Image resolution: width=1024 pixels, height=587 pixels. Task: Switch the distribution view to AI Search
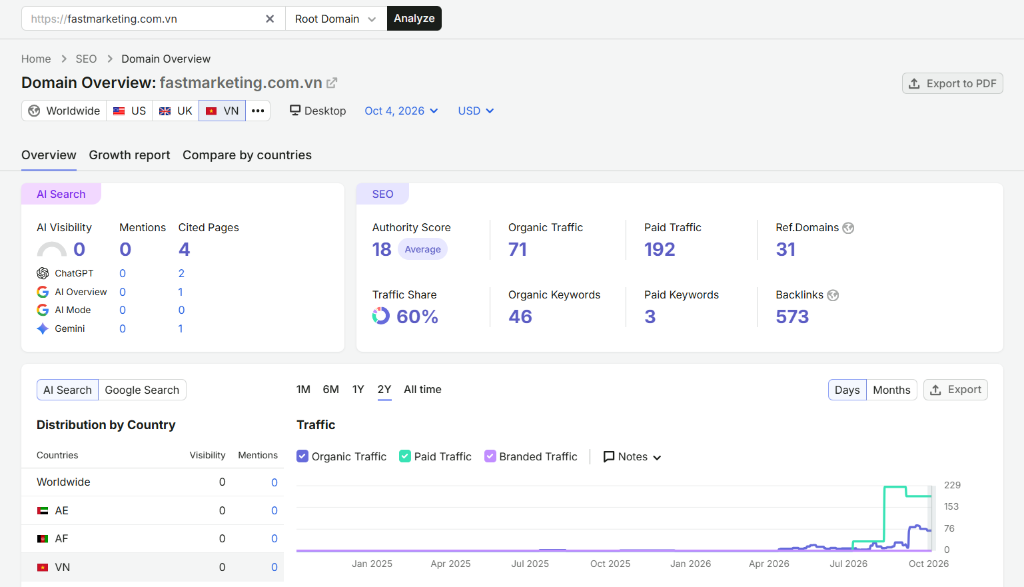click(x=67, y=390)
